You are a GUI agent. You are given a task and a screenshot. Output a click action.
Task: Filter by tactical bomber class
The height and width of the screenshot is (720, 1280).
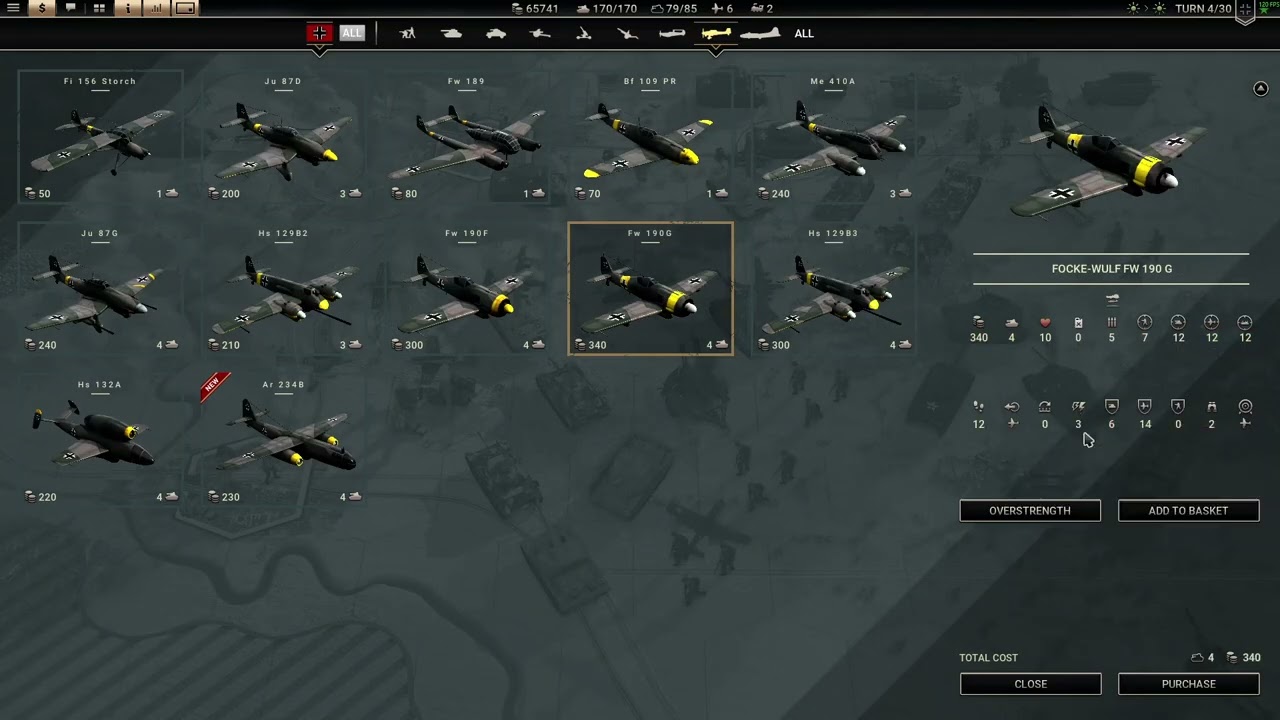[x=716, y=33]
